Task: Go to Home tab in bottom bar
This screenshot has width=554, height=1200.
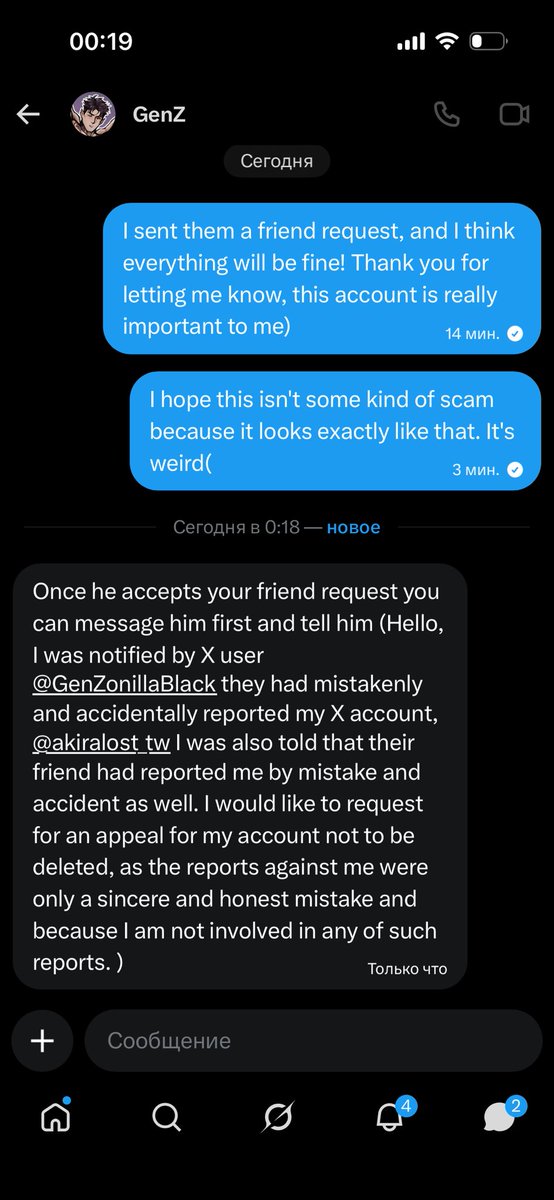Action: click(x=56, y=1116)
